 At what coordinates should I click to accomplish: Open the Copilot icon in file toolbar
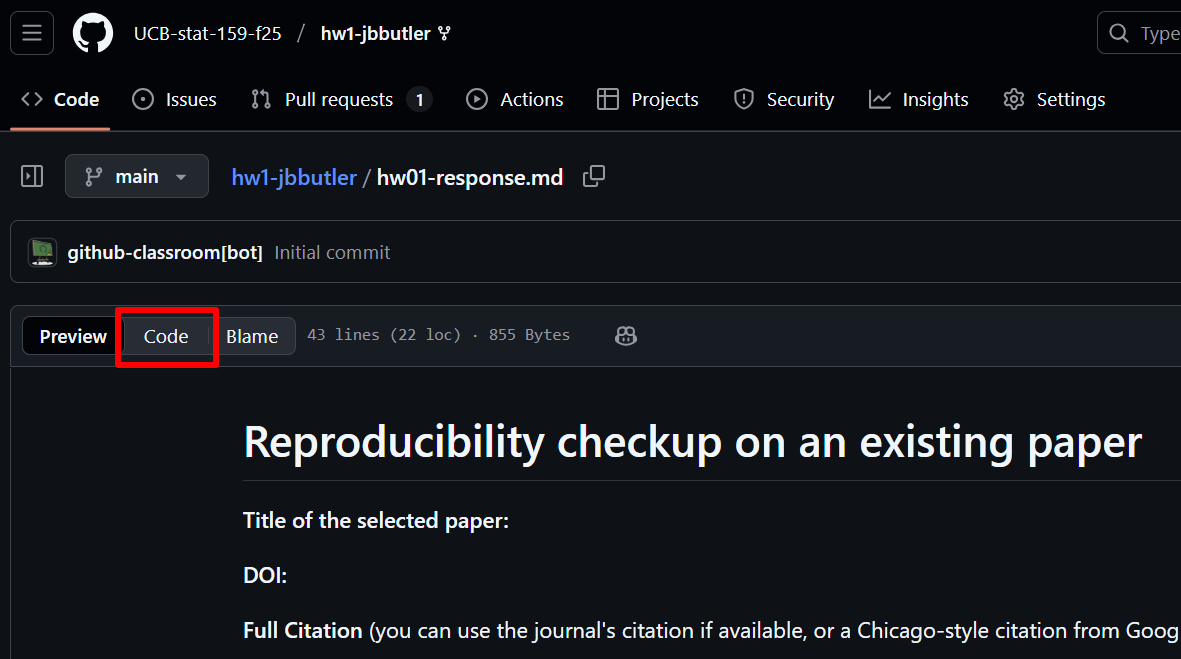point(626,336)
